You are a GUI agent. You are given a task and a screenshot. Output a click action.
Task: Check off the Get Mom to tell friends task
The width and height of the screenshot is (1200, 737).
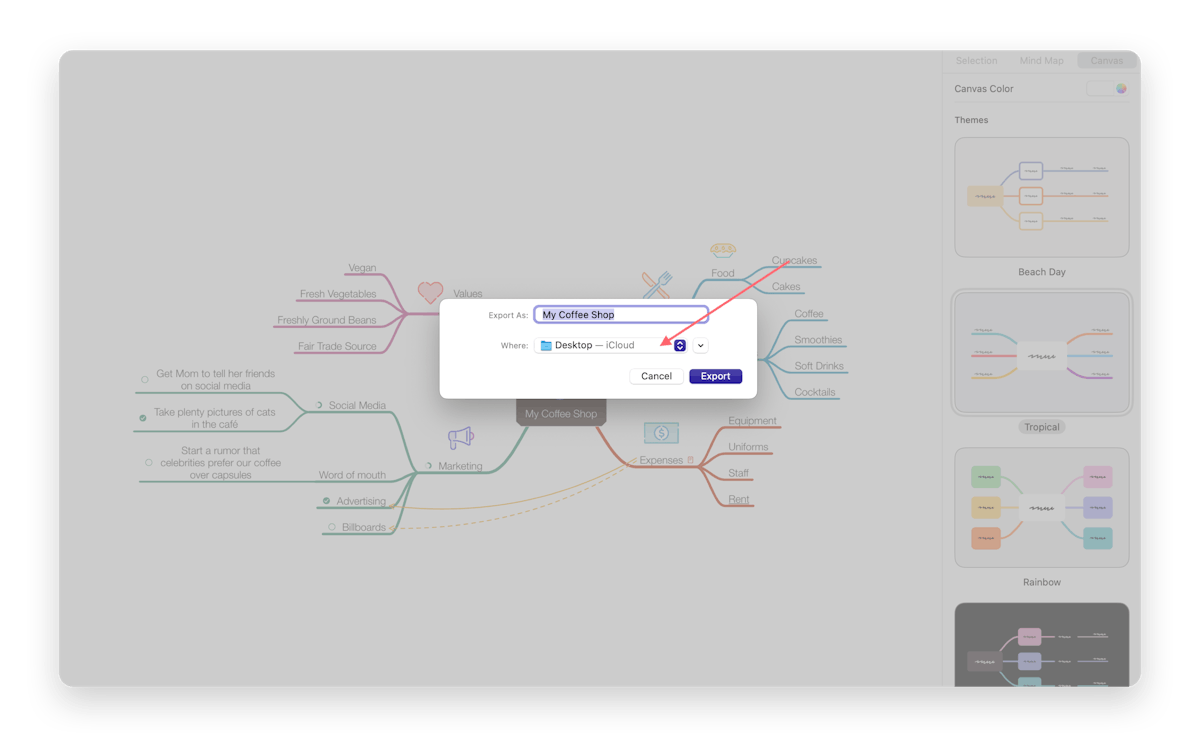[x=145, y=380]
